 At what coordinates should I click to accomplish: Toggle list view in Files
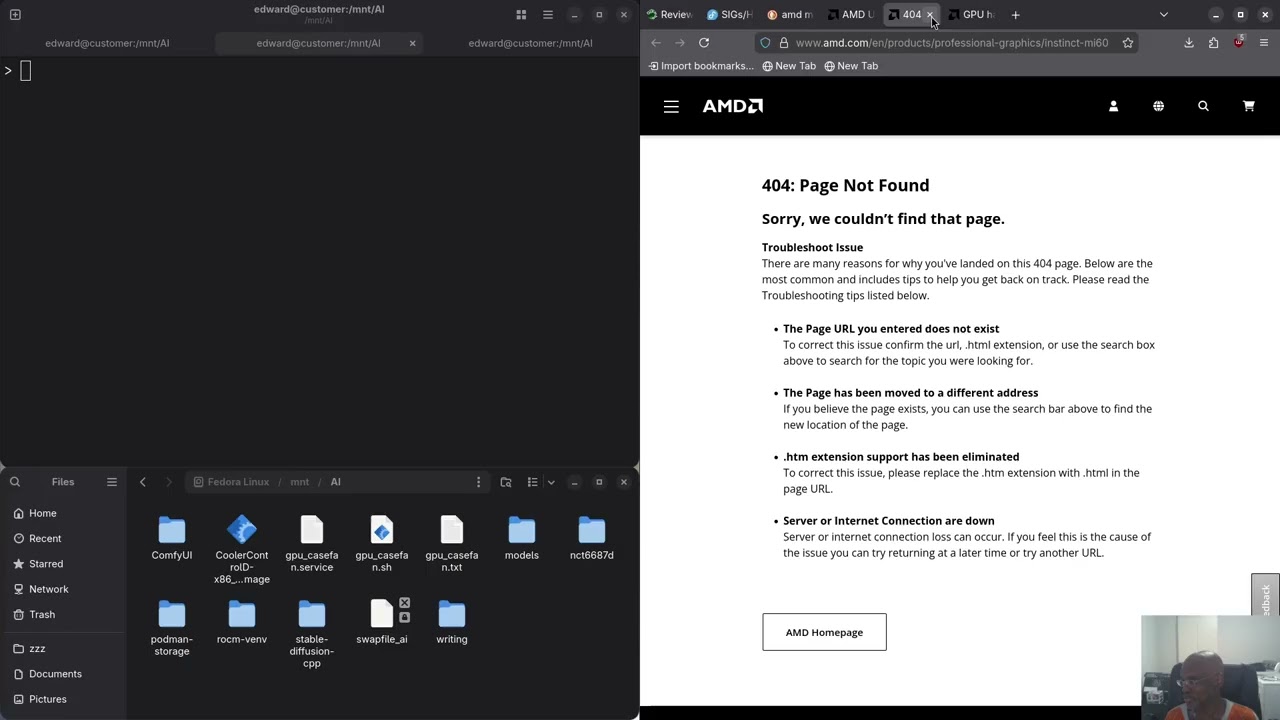pyautogui.click(x=532, y=482)
